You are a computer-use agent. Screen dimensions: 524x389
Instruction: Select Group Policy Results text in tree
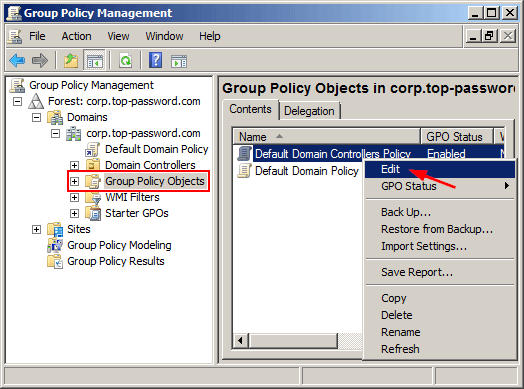click(x=116, y=261)
